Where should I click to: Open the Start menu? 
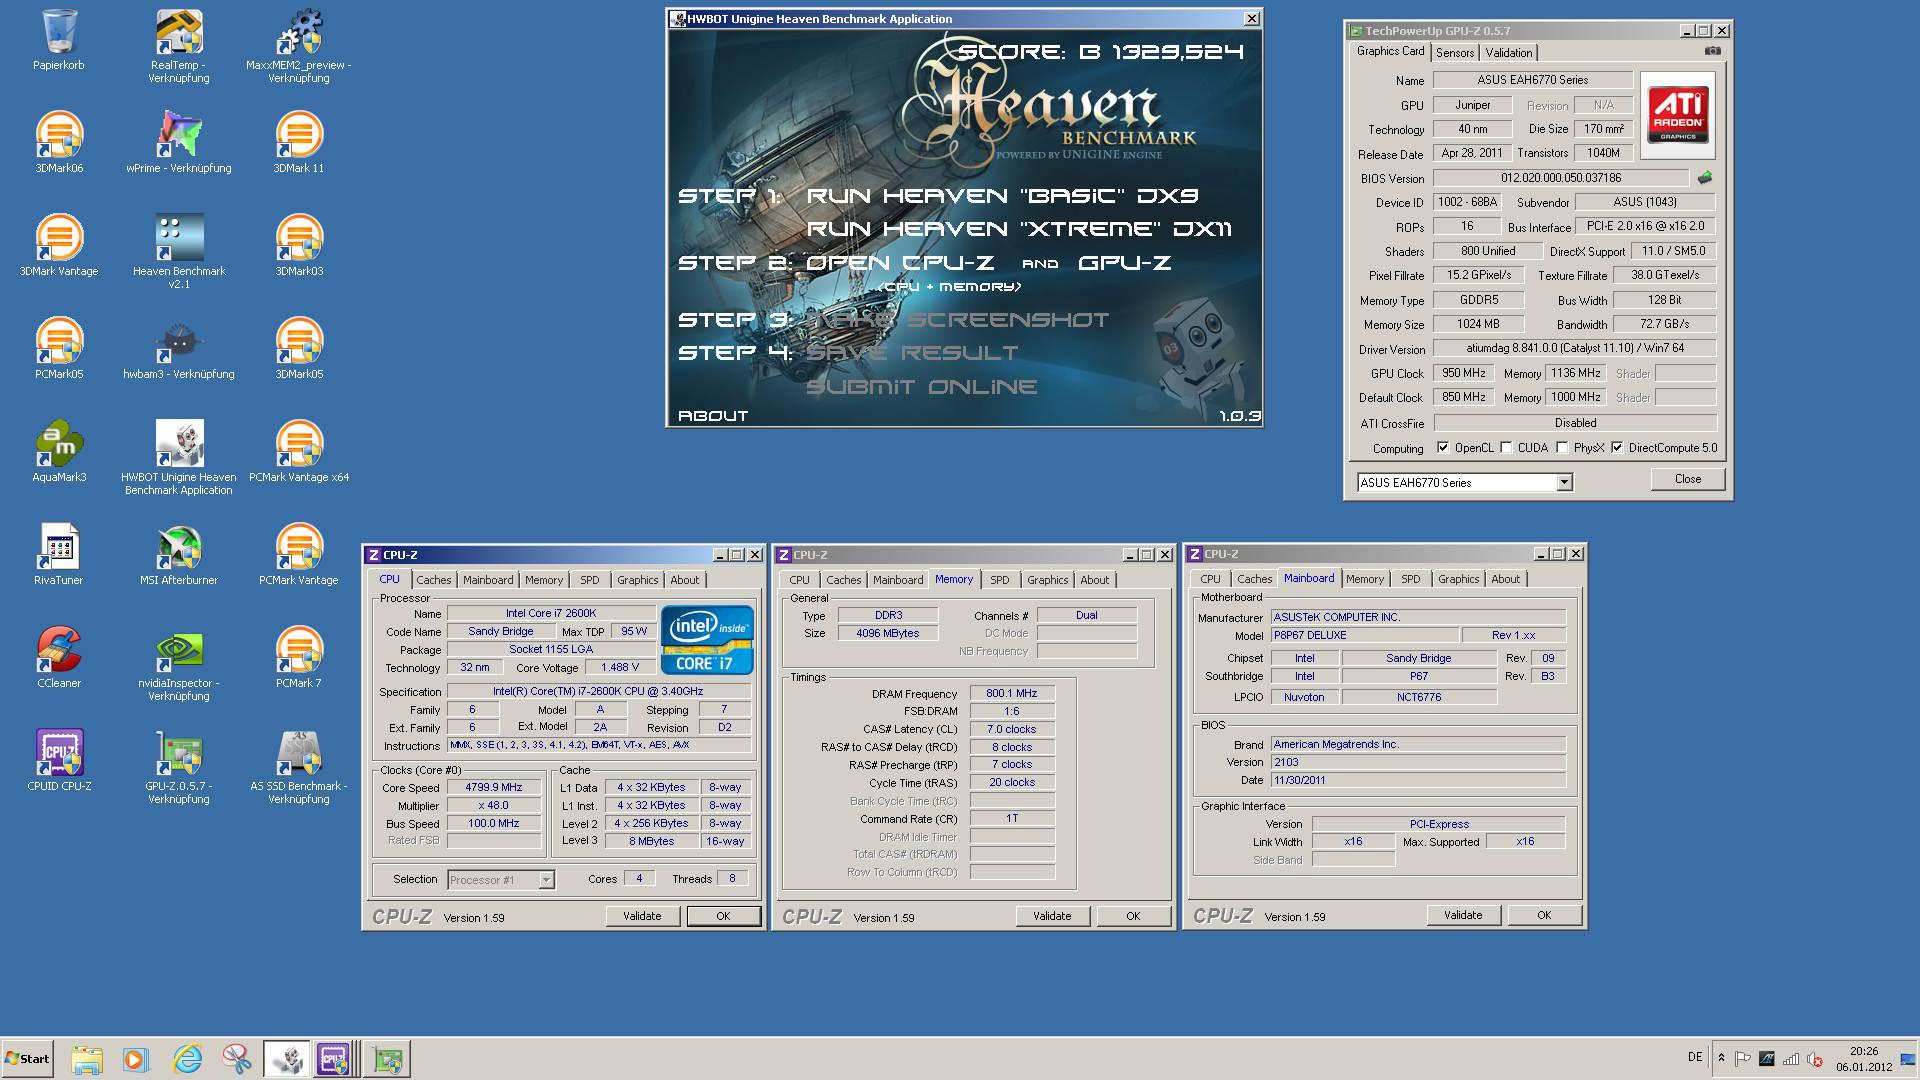point(28,1059)
